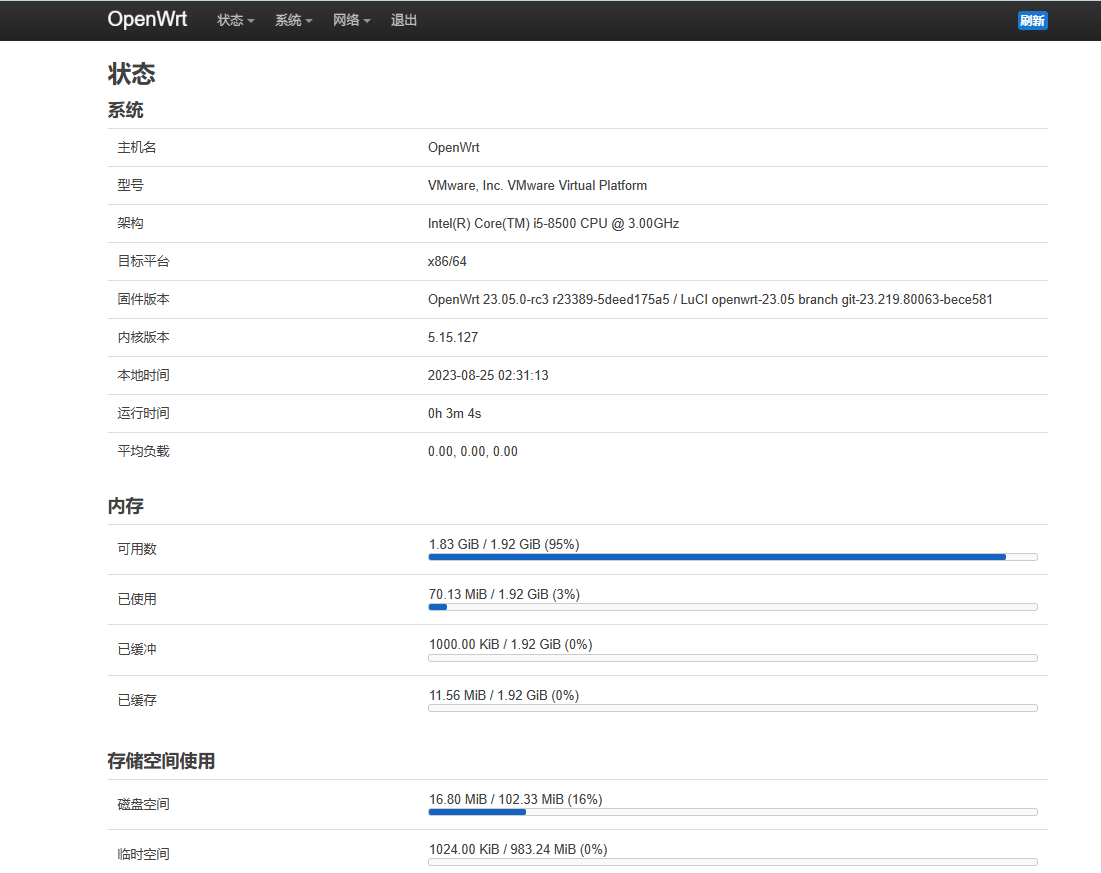Click the 1024.00 KiB / 983.24 MiB text
The image size is (1101, 873).
(x=518, y=849)
